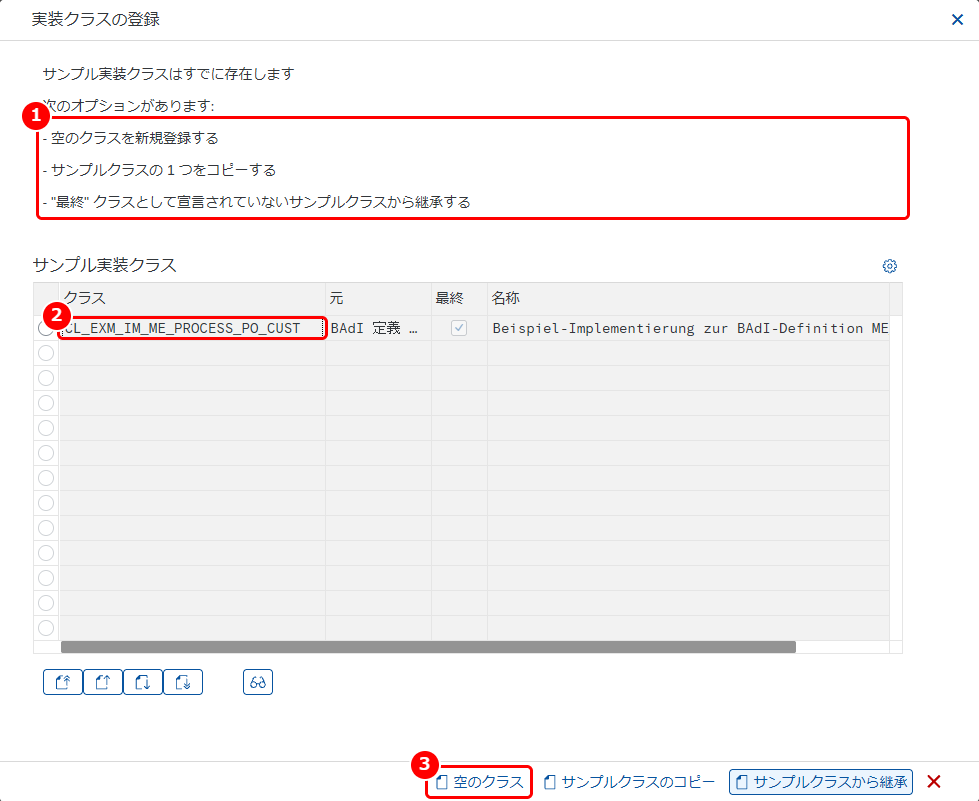979x801 pixels.
Task: Click the glasses display icon
Action: 258,682
